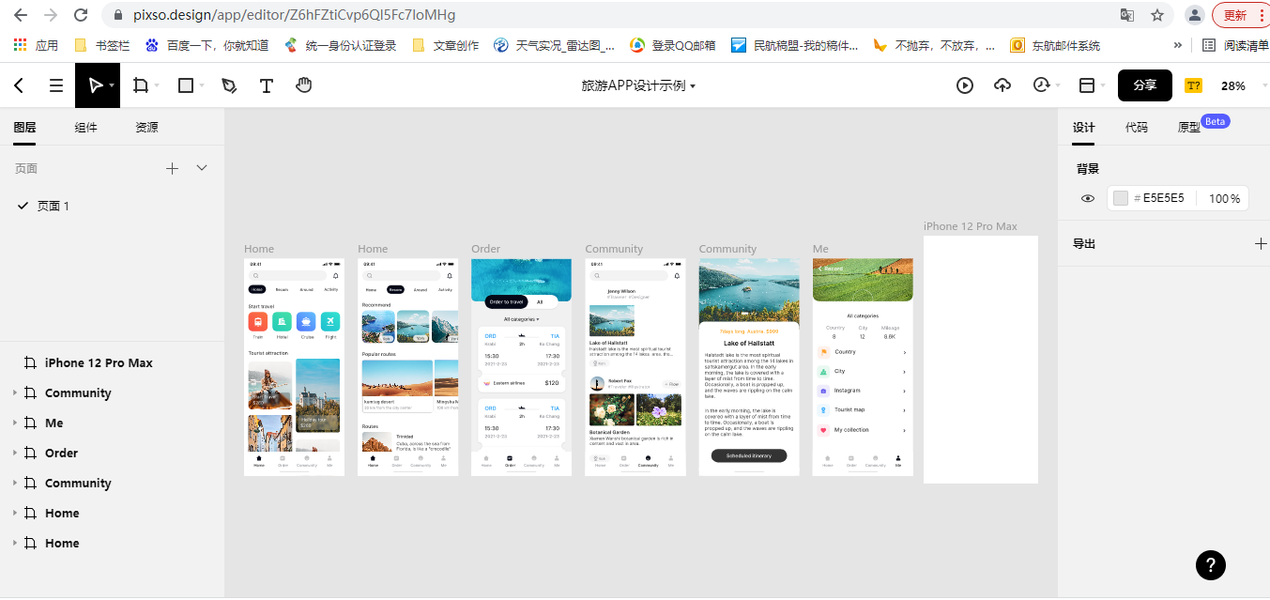Expand the Order layer
The height and width of the screenshot is (600, 1270).
15,453
